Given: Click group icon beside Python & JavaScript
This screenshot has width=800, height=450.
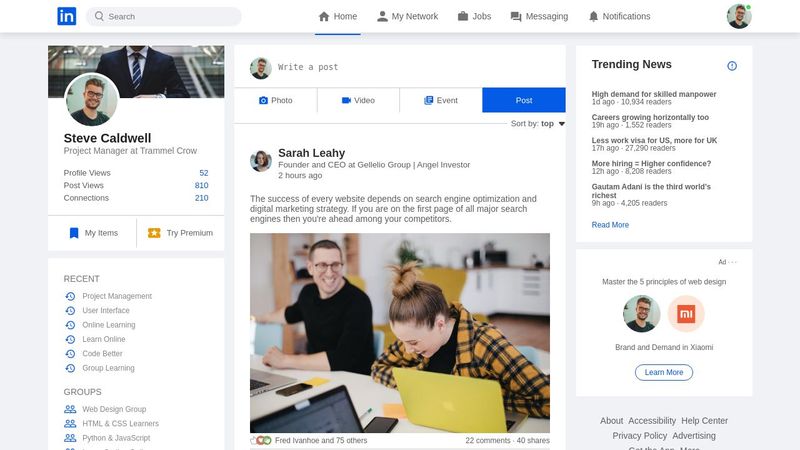Looking at the screenshot, I should (x=70, y=438).
